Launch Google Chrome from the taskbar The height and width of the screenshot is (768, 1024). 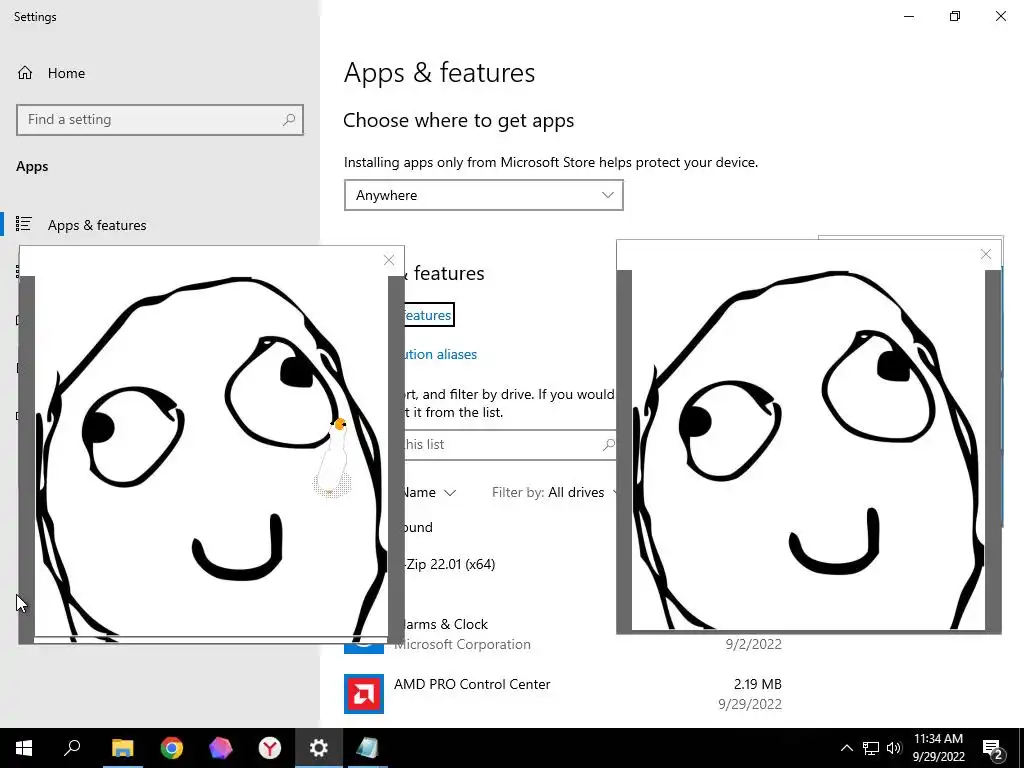(172, 748)
